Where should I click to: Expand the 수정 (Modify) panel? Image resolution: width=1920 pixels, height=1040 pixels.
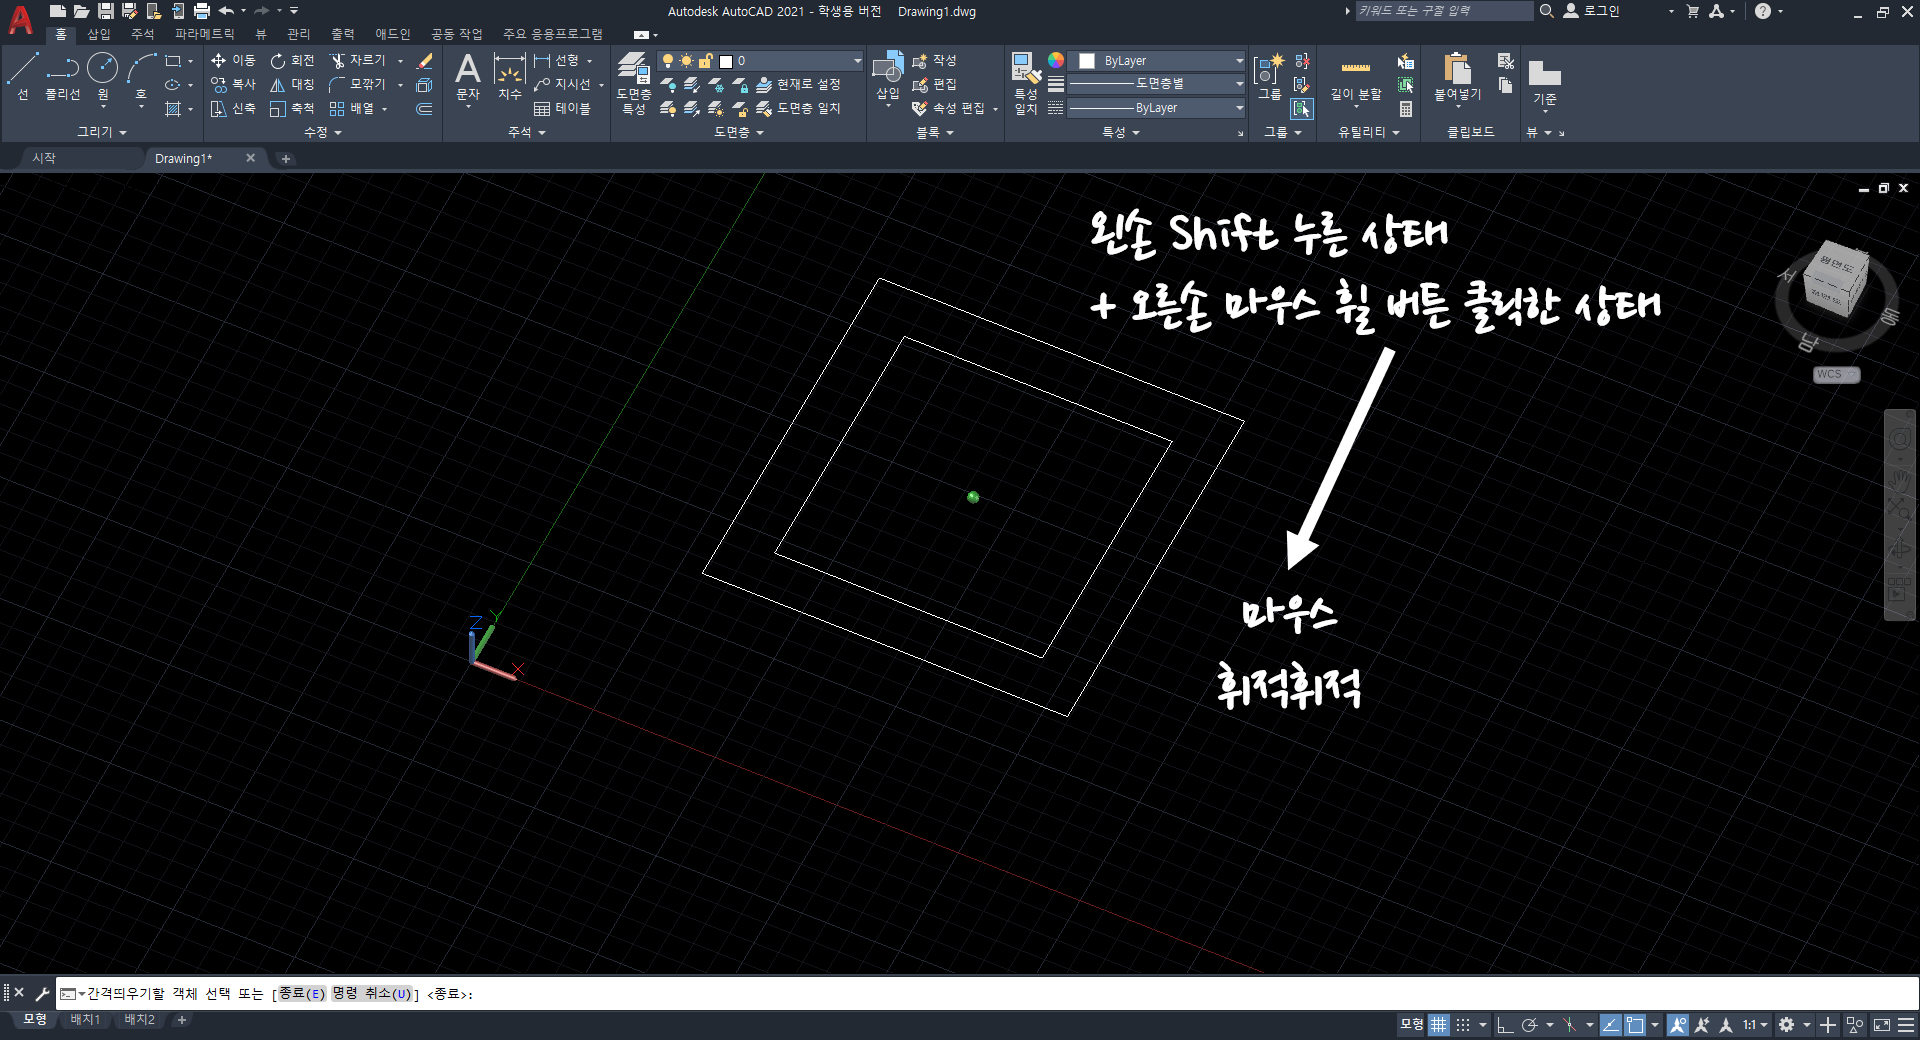point(322,132)
